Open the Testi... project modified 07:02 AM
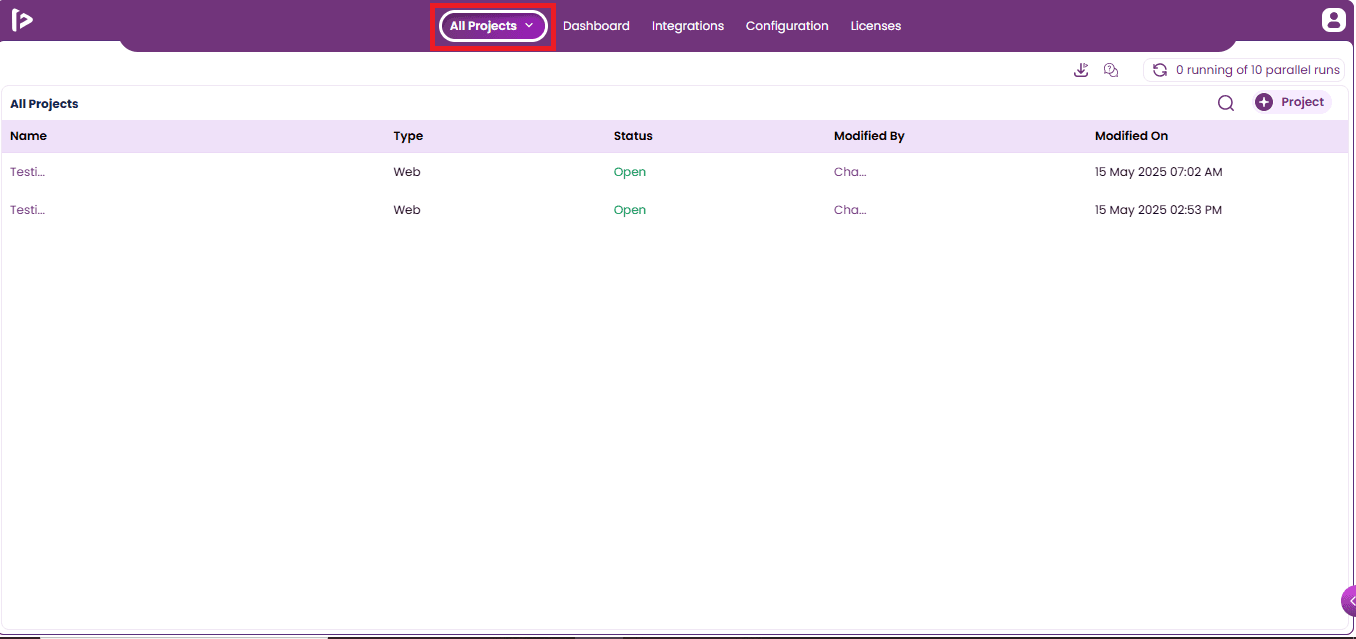This screenshot has width=1356, height=639. click(28, 172)
